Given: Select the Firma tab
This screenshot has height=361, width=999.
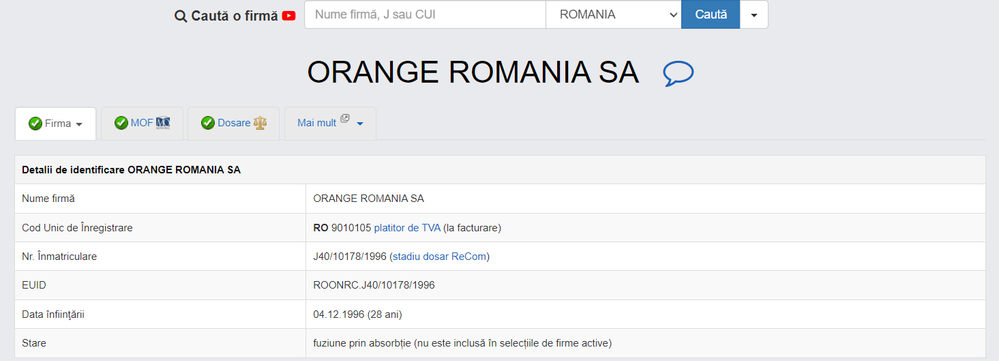Looking at the screenshot, I should click(55, 124).
